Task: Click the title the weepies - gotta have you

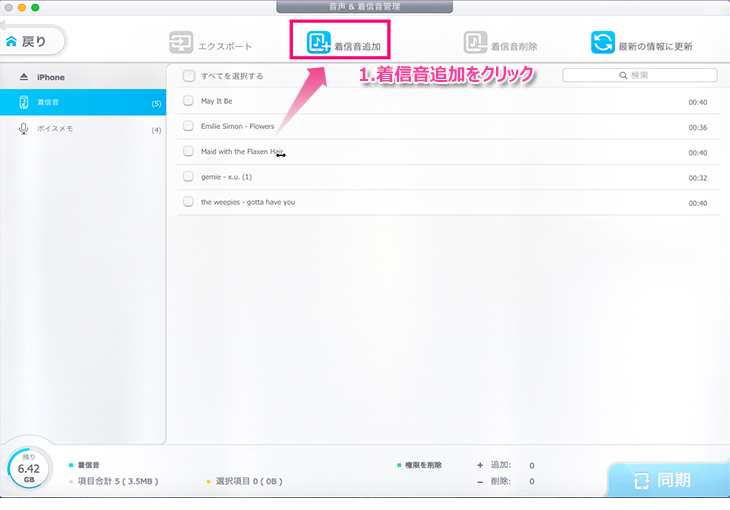Action: (248, 202)
